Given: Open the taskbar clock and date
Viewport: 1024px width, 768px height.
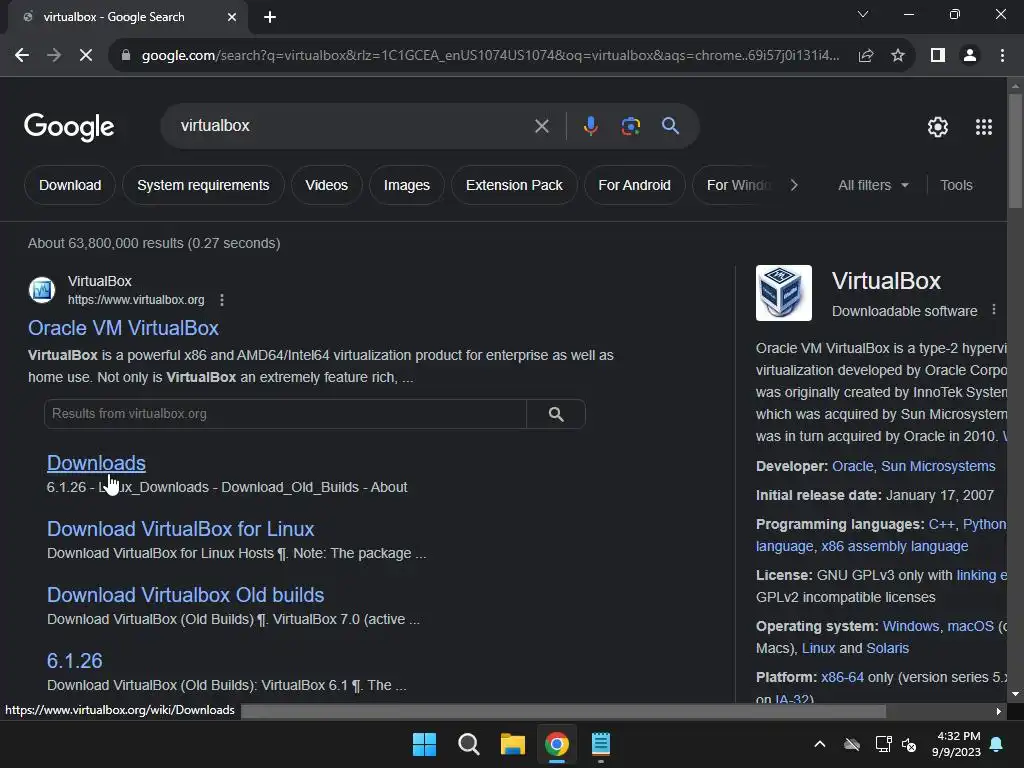Looking at the screenshot, I should coord(955,744).
